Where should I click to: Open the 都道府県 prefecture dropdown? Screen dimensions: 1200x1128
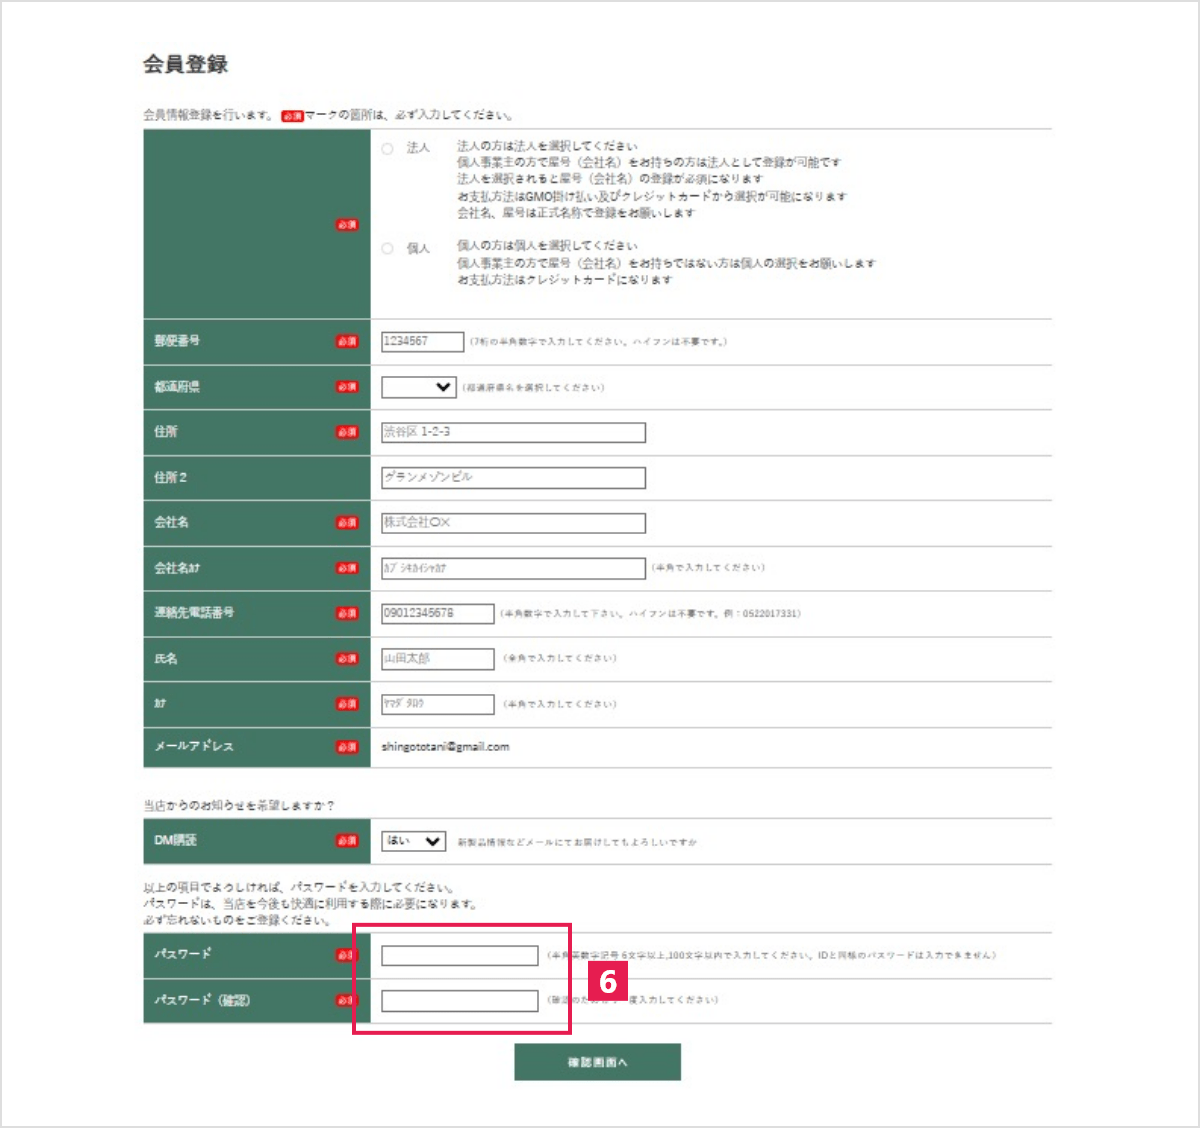click(x=418, y=387)
